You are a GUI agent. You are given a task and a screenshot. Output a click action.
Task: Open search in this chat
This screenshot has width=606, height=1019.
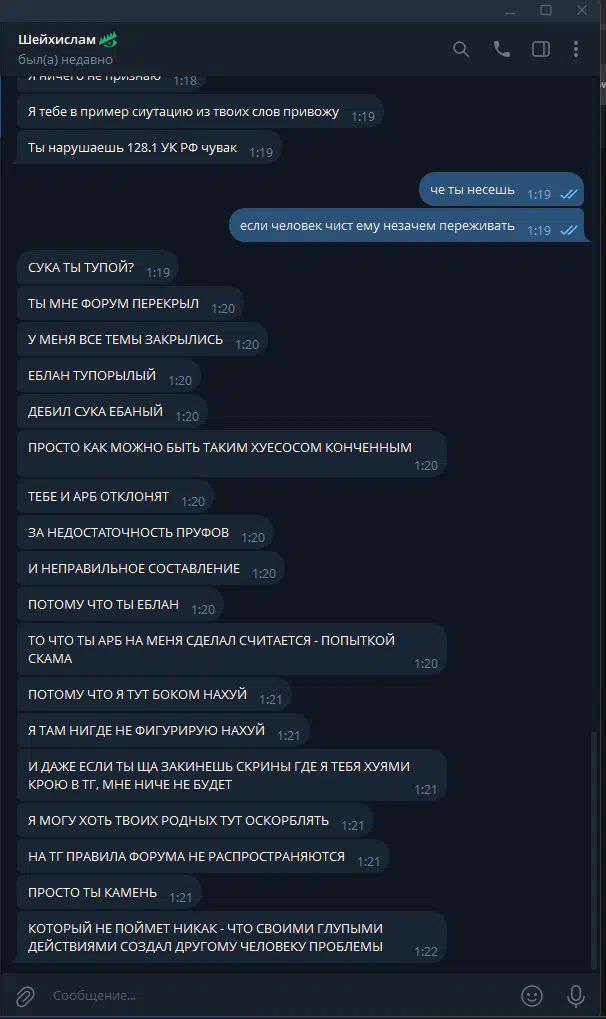(461, 49)
